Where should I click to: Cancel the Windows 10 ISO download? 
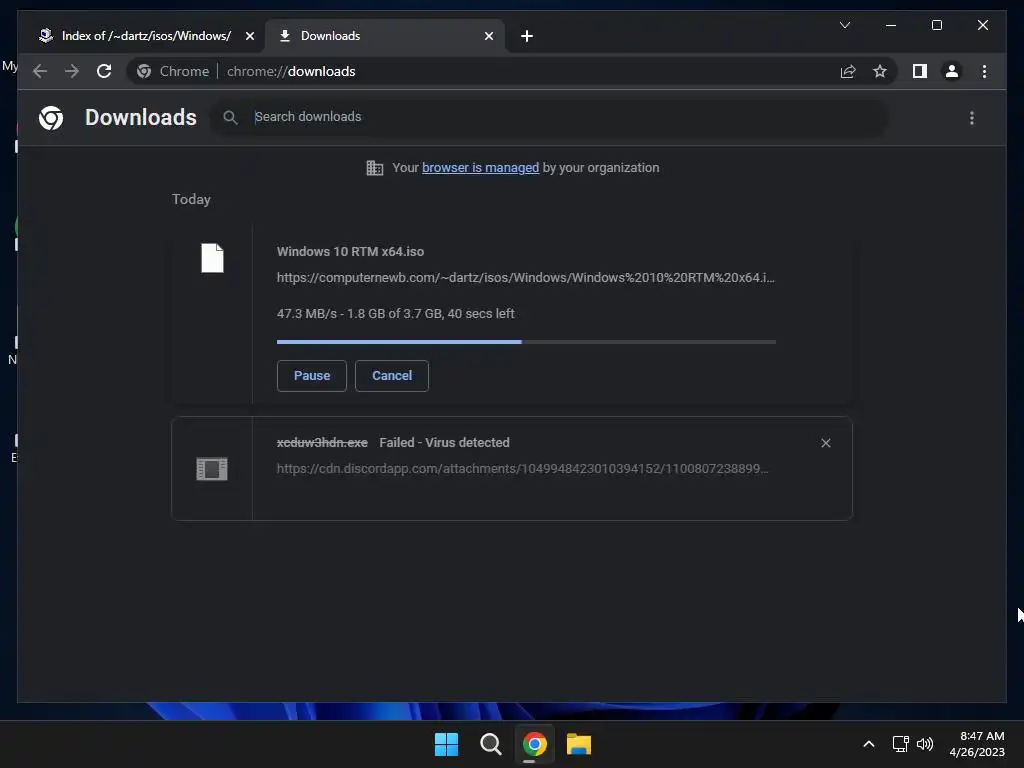[392, 376]
